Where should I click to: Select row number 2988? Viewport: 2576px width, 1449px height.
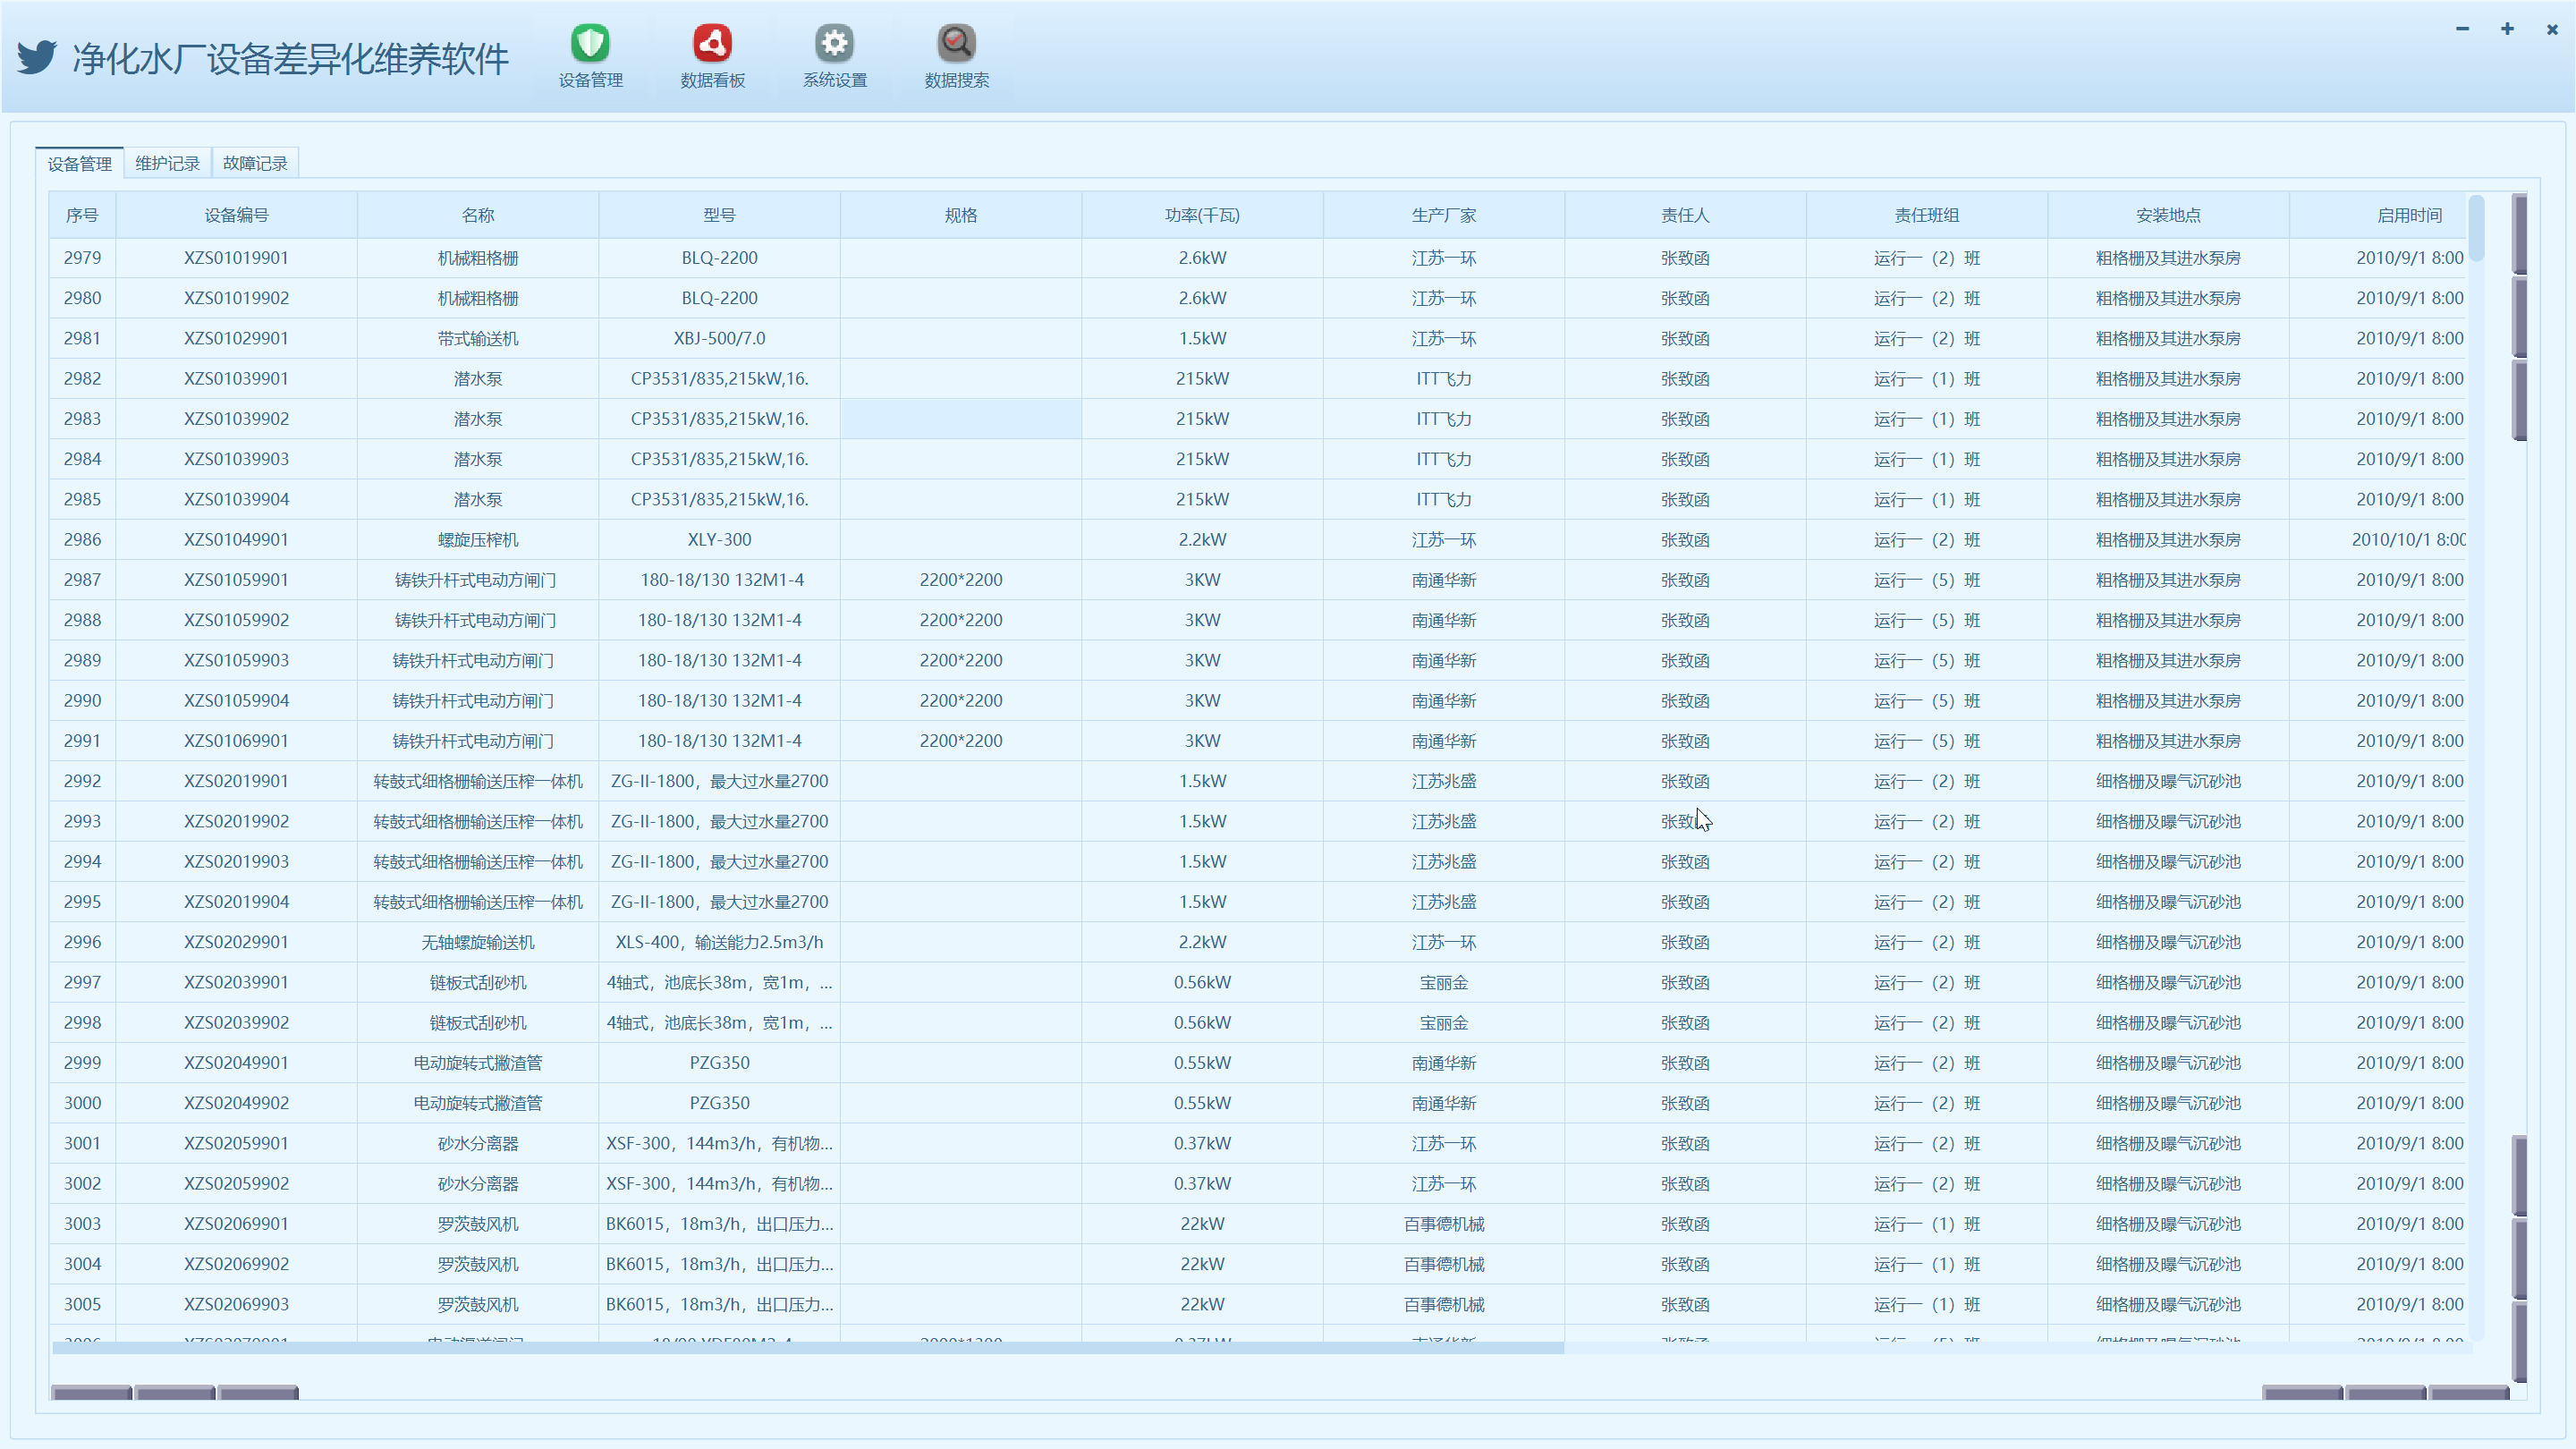pos(82,620)
